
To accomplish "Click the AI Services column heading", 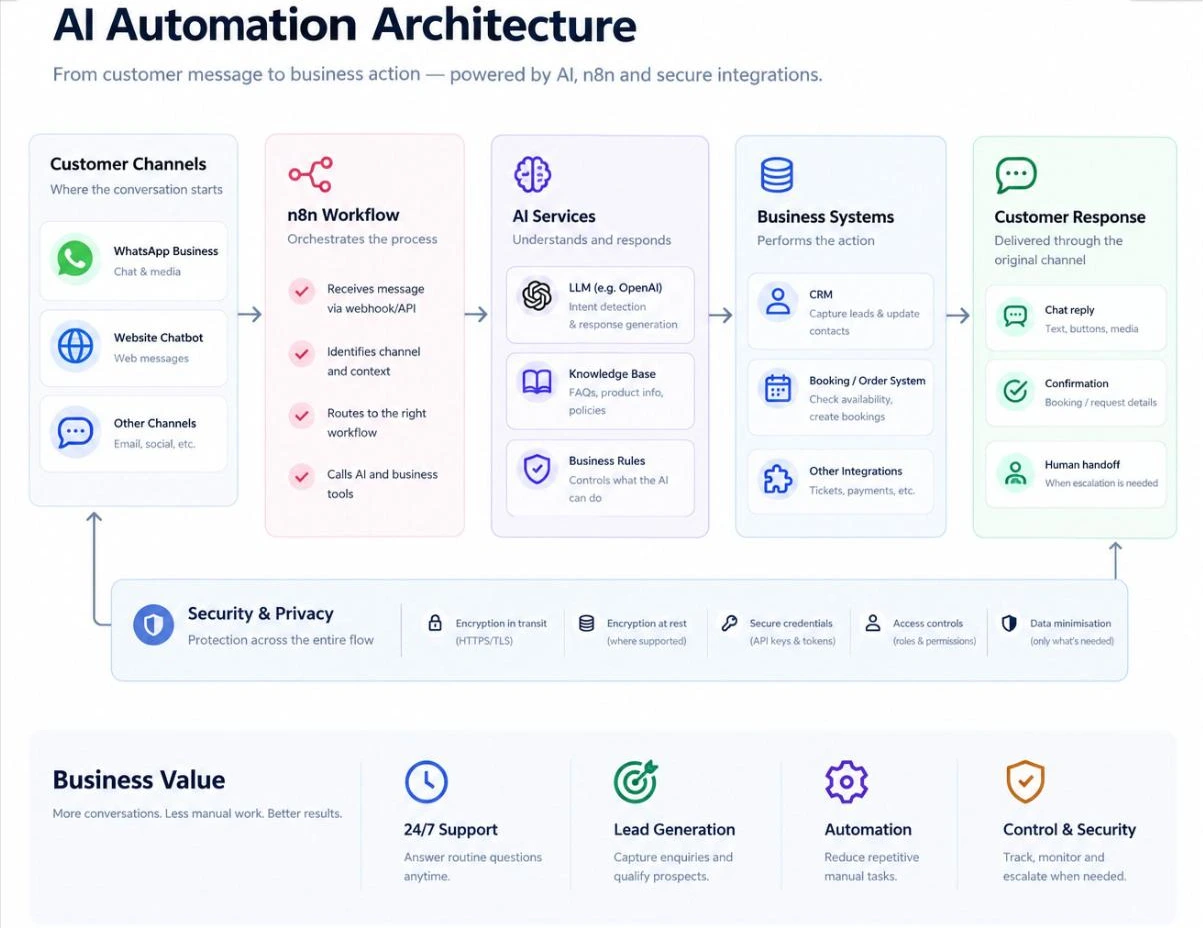I will (553, 216).
